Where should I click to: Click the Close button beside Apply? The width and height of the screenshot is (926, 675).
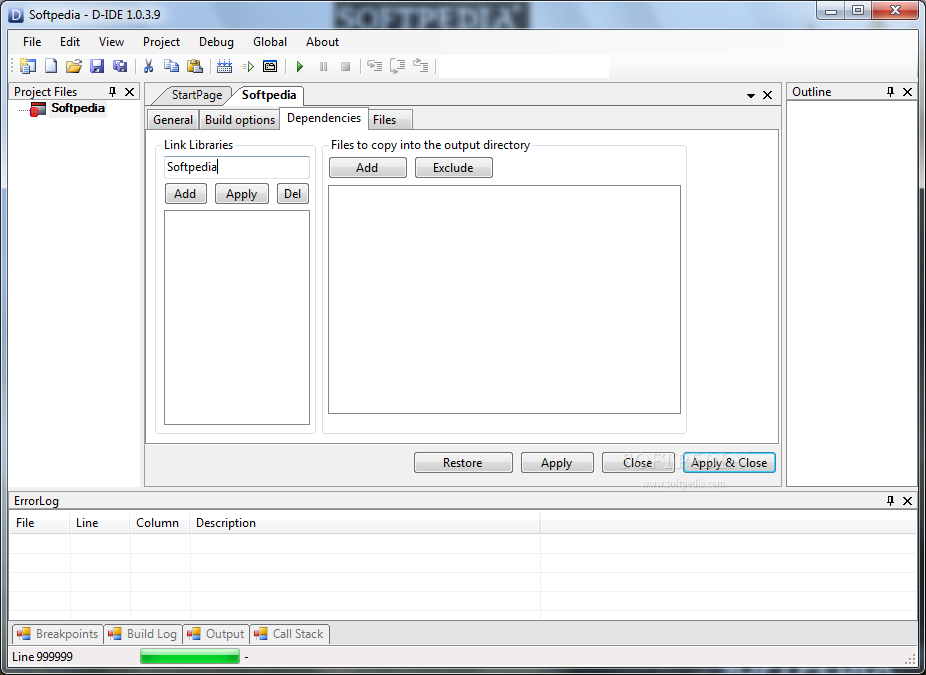638,463
